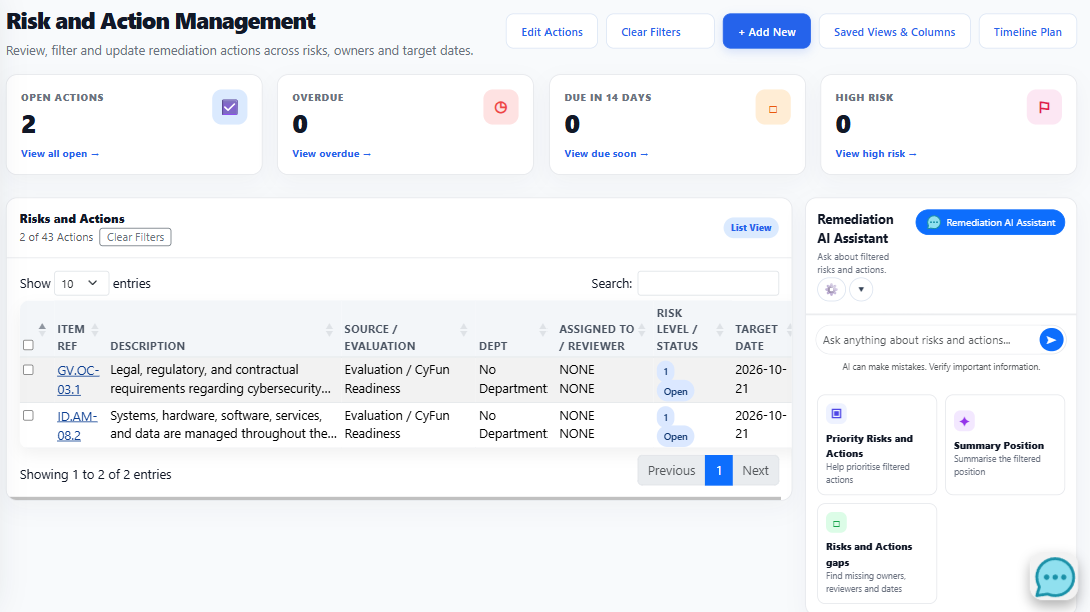Viewport: 1090px width, 612px height.
Task: Sort by Assigned To / Reviewer arrows
Action: pyautogui.click(x=641, y=330)
